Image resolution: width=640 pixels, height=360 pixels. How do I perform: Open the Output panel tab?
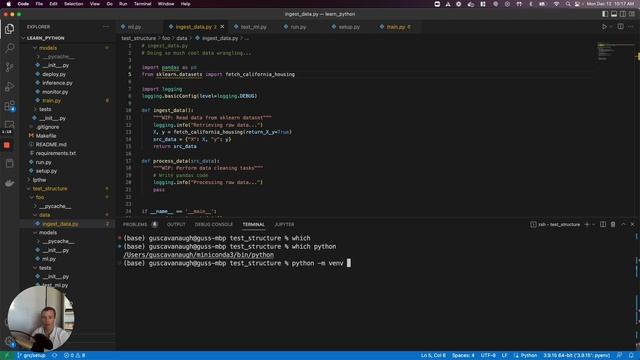176,224
